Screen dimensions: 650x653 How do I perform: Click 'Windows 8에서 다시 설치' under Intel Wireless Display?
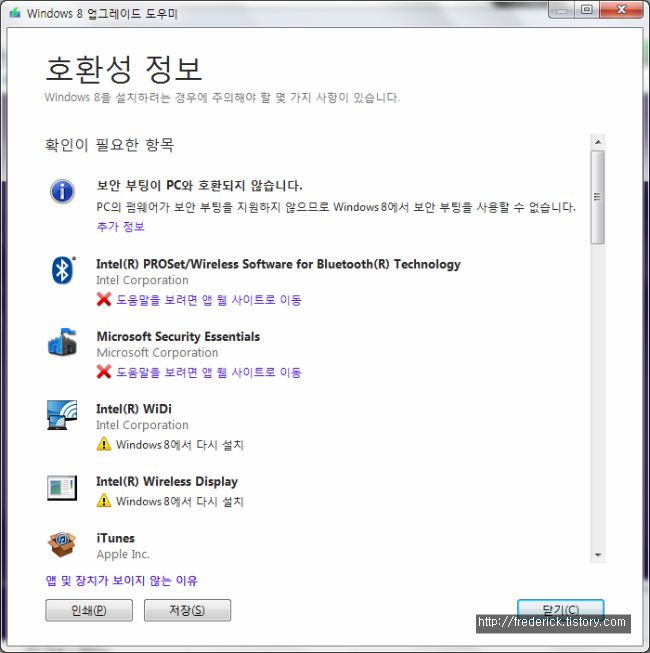coord(179,501)
